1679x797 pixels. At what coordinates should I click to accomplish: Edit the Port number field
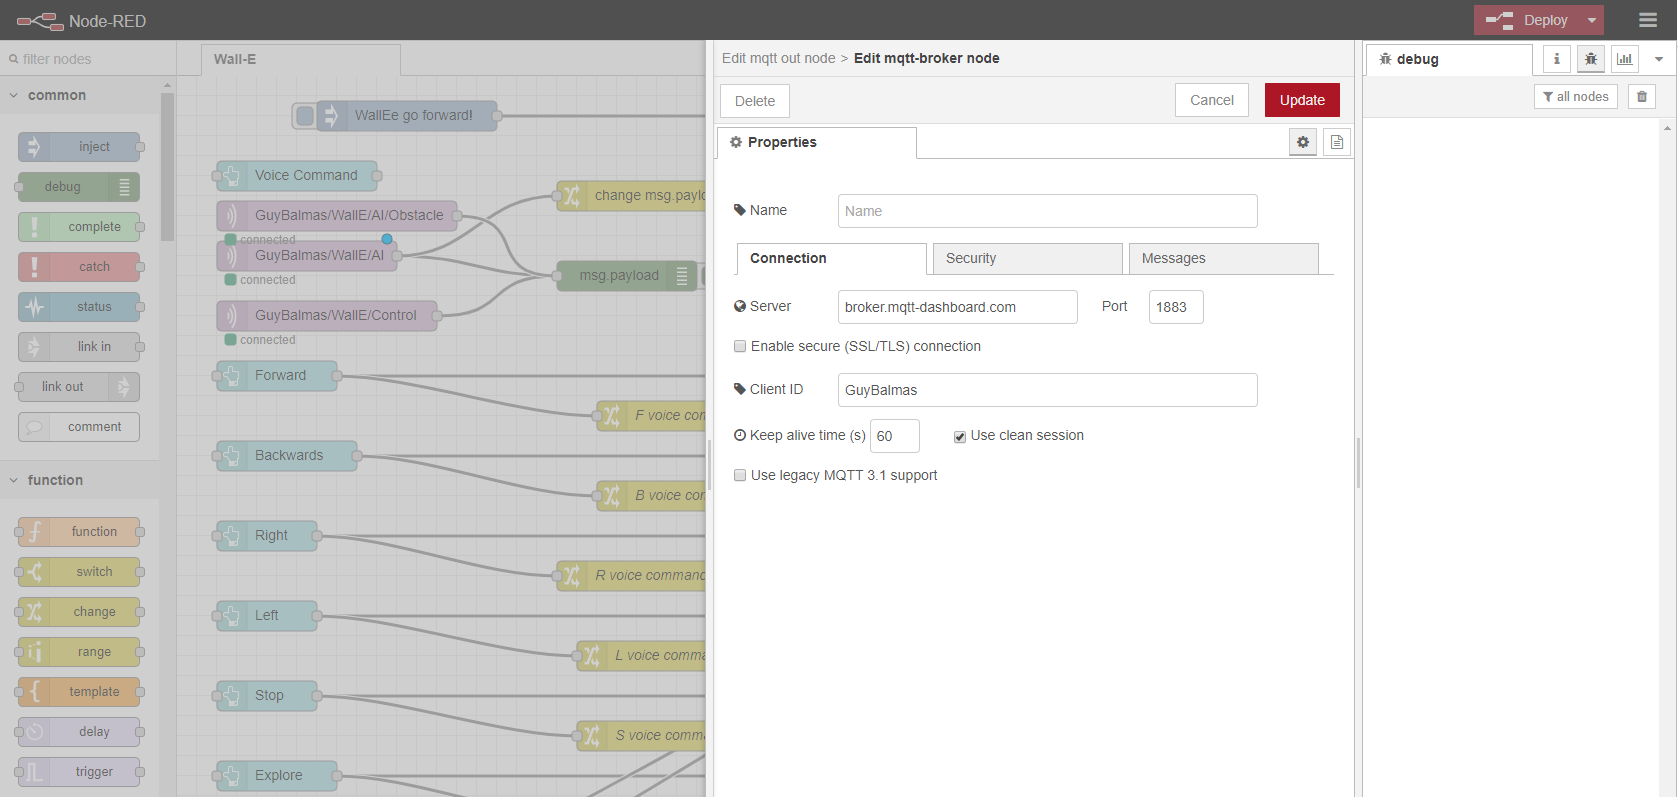1176,307
